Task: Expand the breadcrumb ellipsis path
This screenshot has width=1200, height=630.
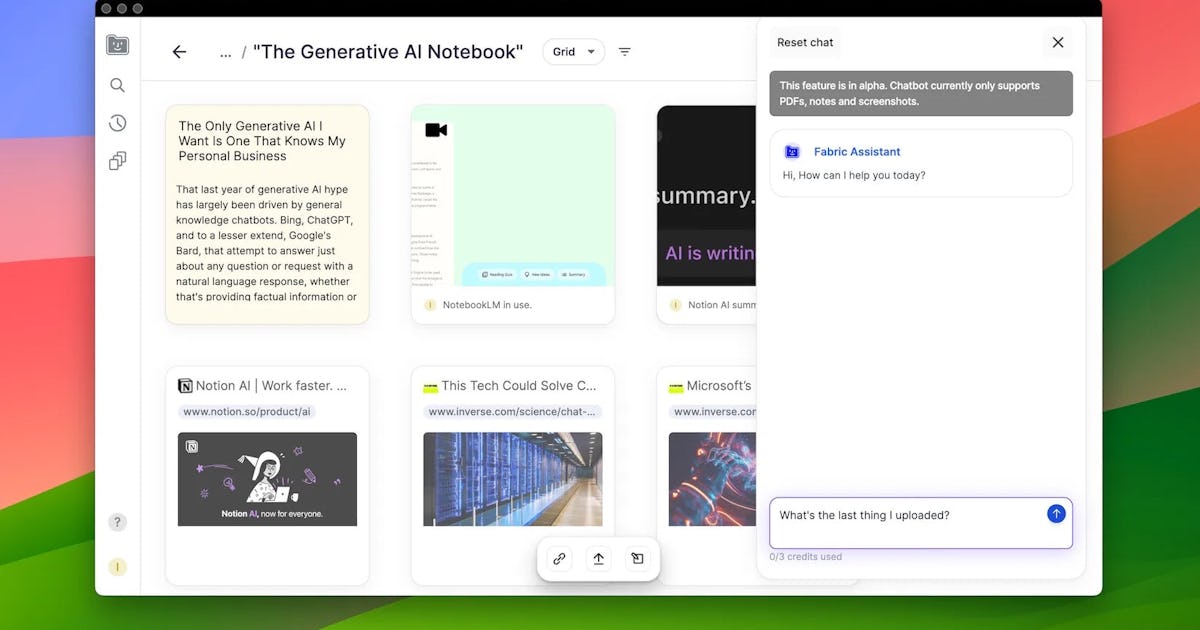Action: pos(225,52)
